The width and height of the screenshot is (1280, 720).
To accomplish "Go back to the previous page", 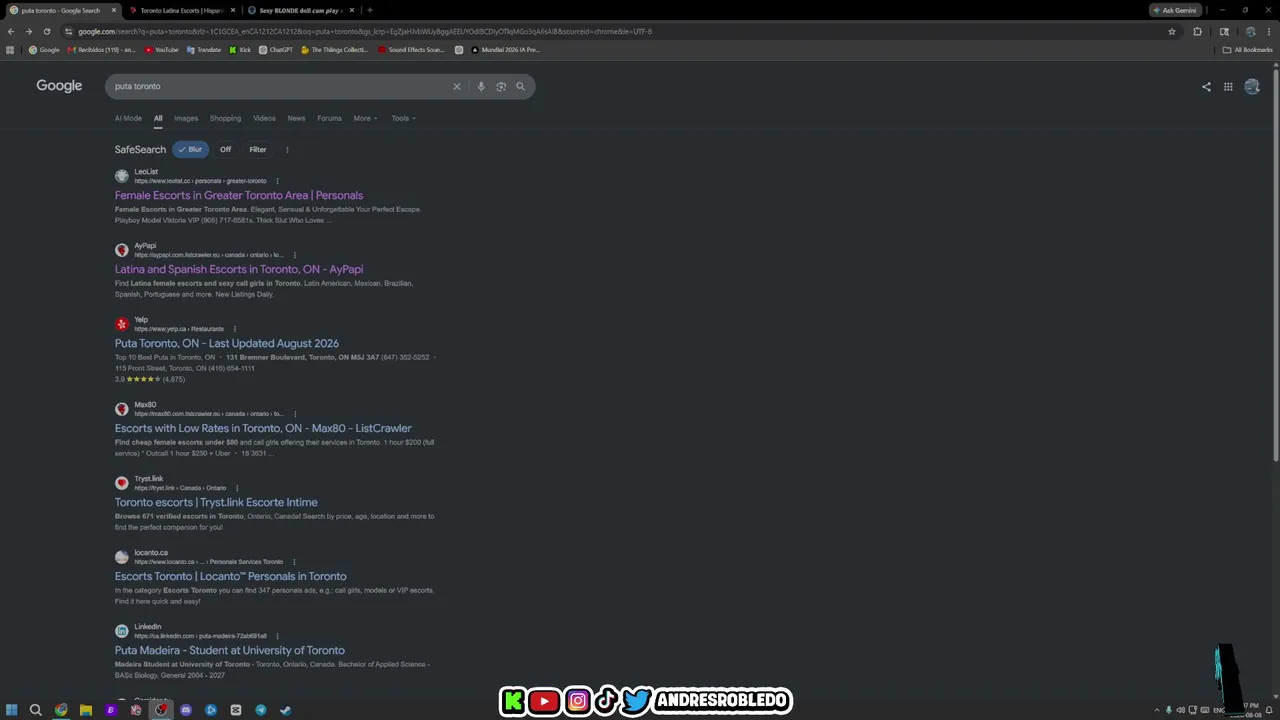I will click(11, 31).
